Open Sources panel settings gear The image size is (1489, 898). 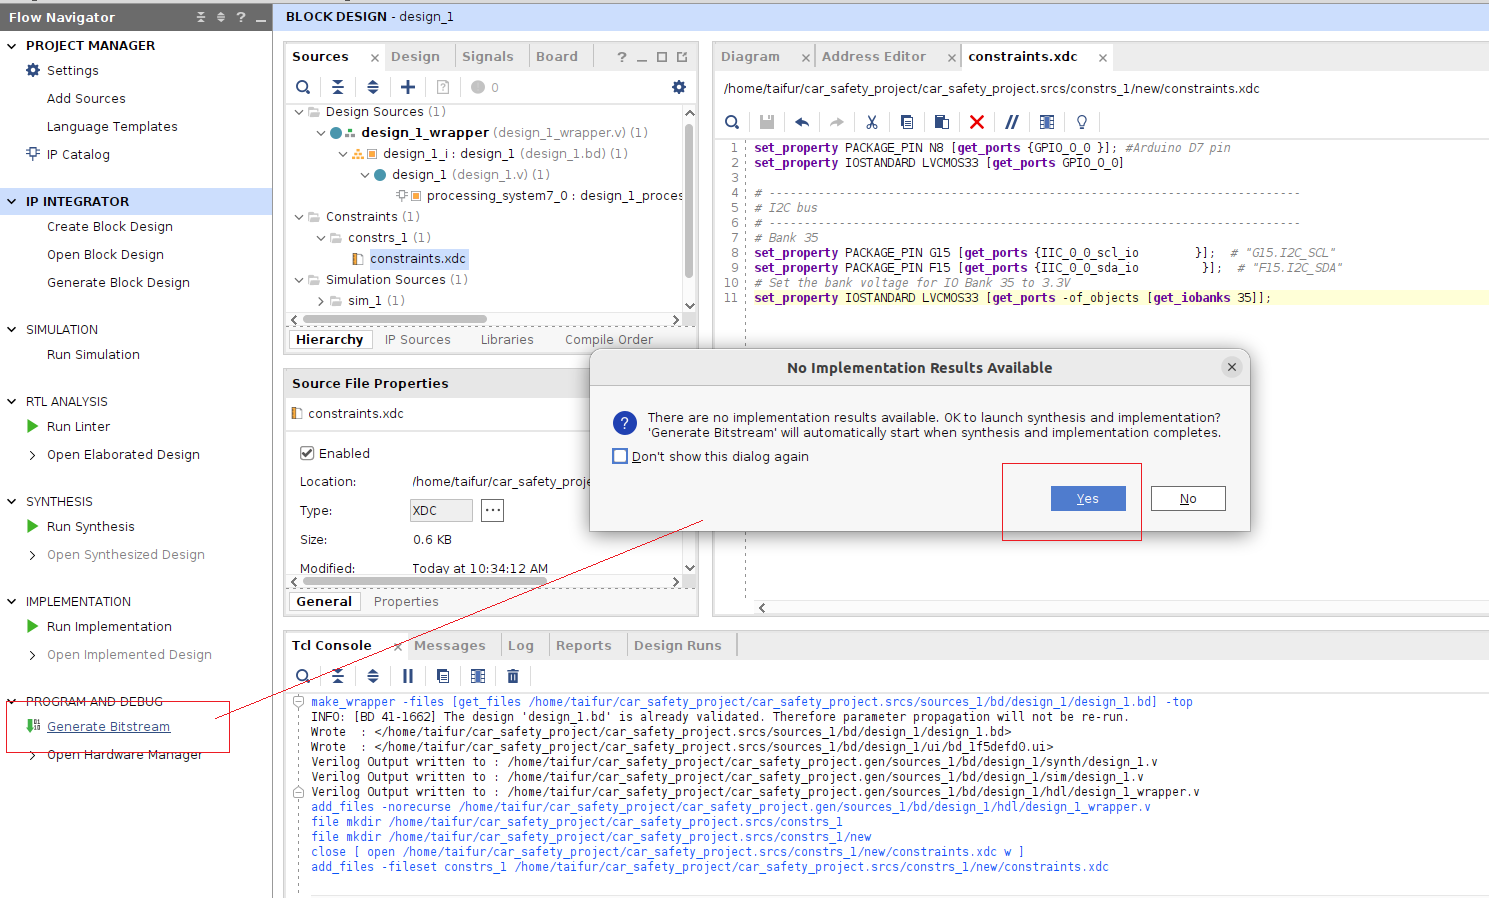click(x=679, y=87)
